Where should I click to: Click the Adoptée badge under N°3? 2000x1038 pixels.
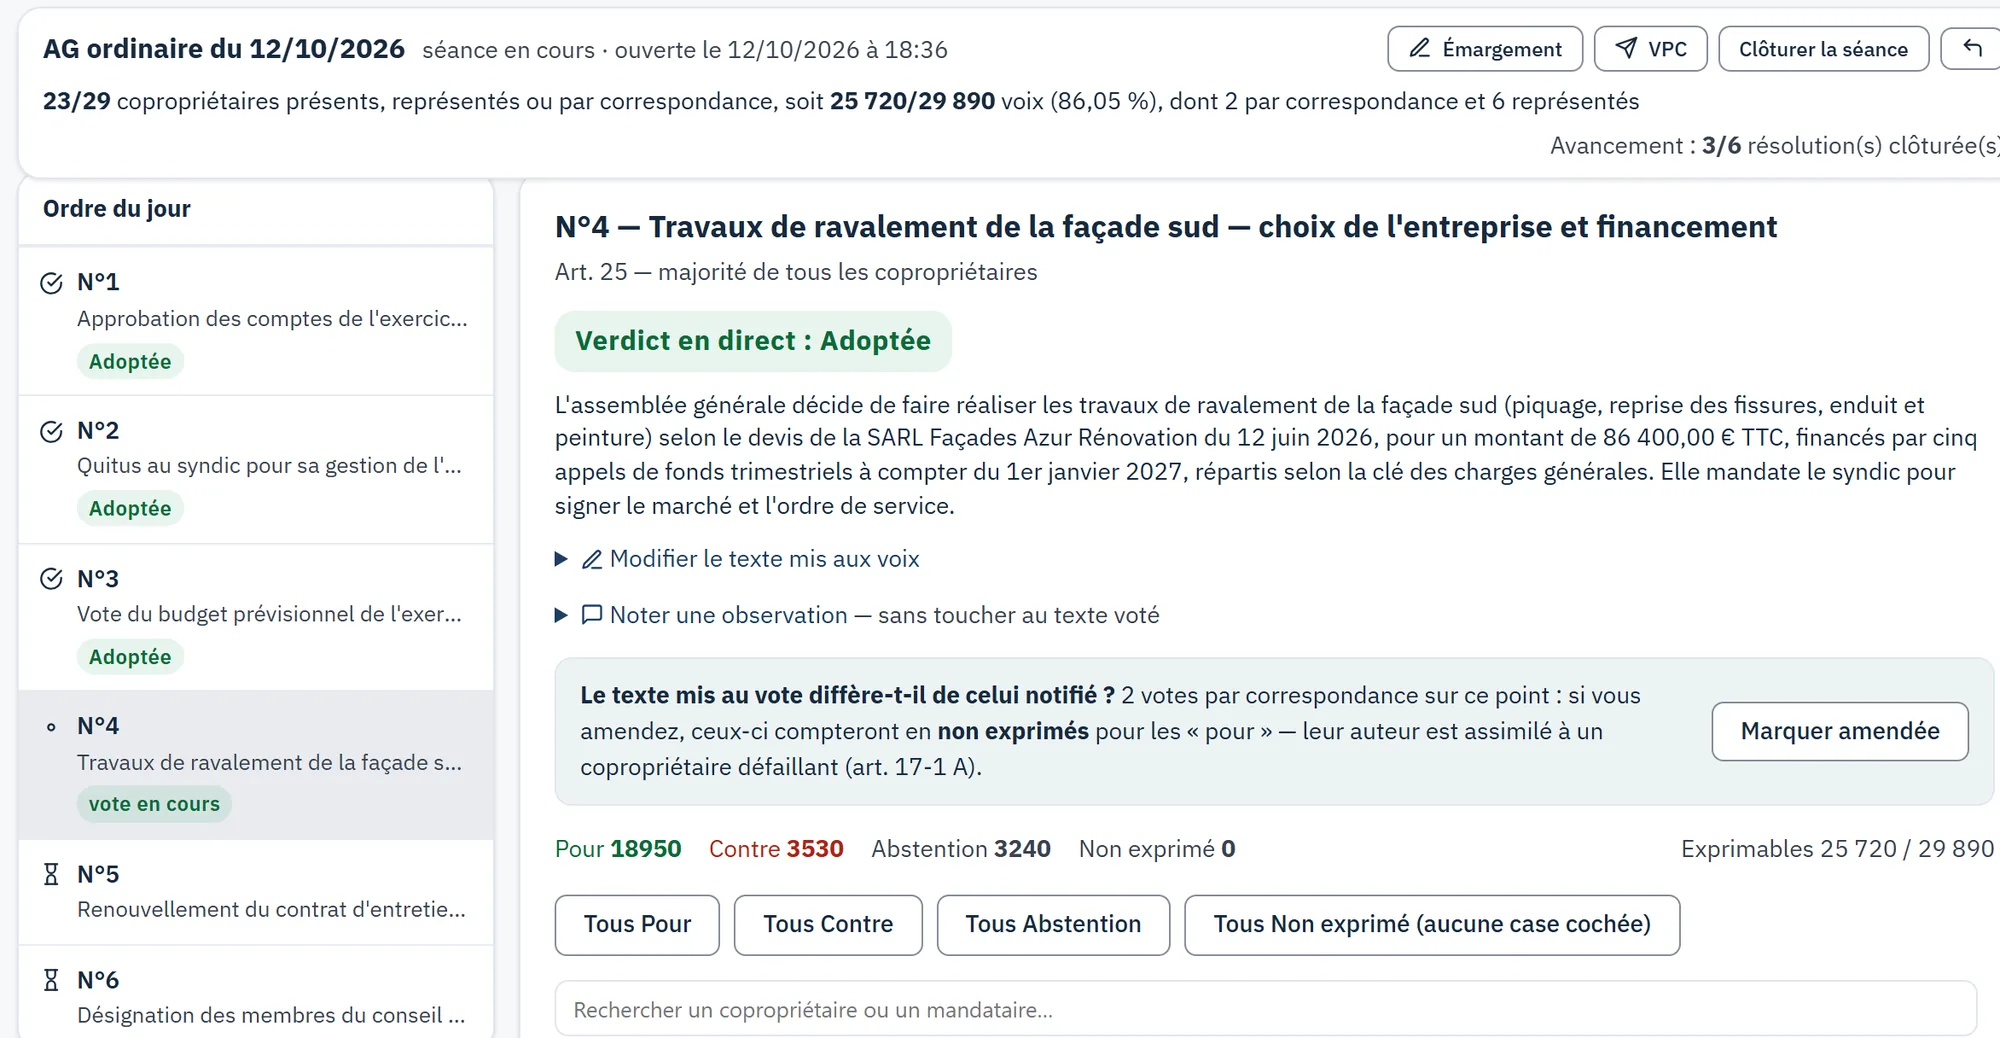(x=130, y=657)
